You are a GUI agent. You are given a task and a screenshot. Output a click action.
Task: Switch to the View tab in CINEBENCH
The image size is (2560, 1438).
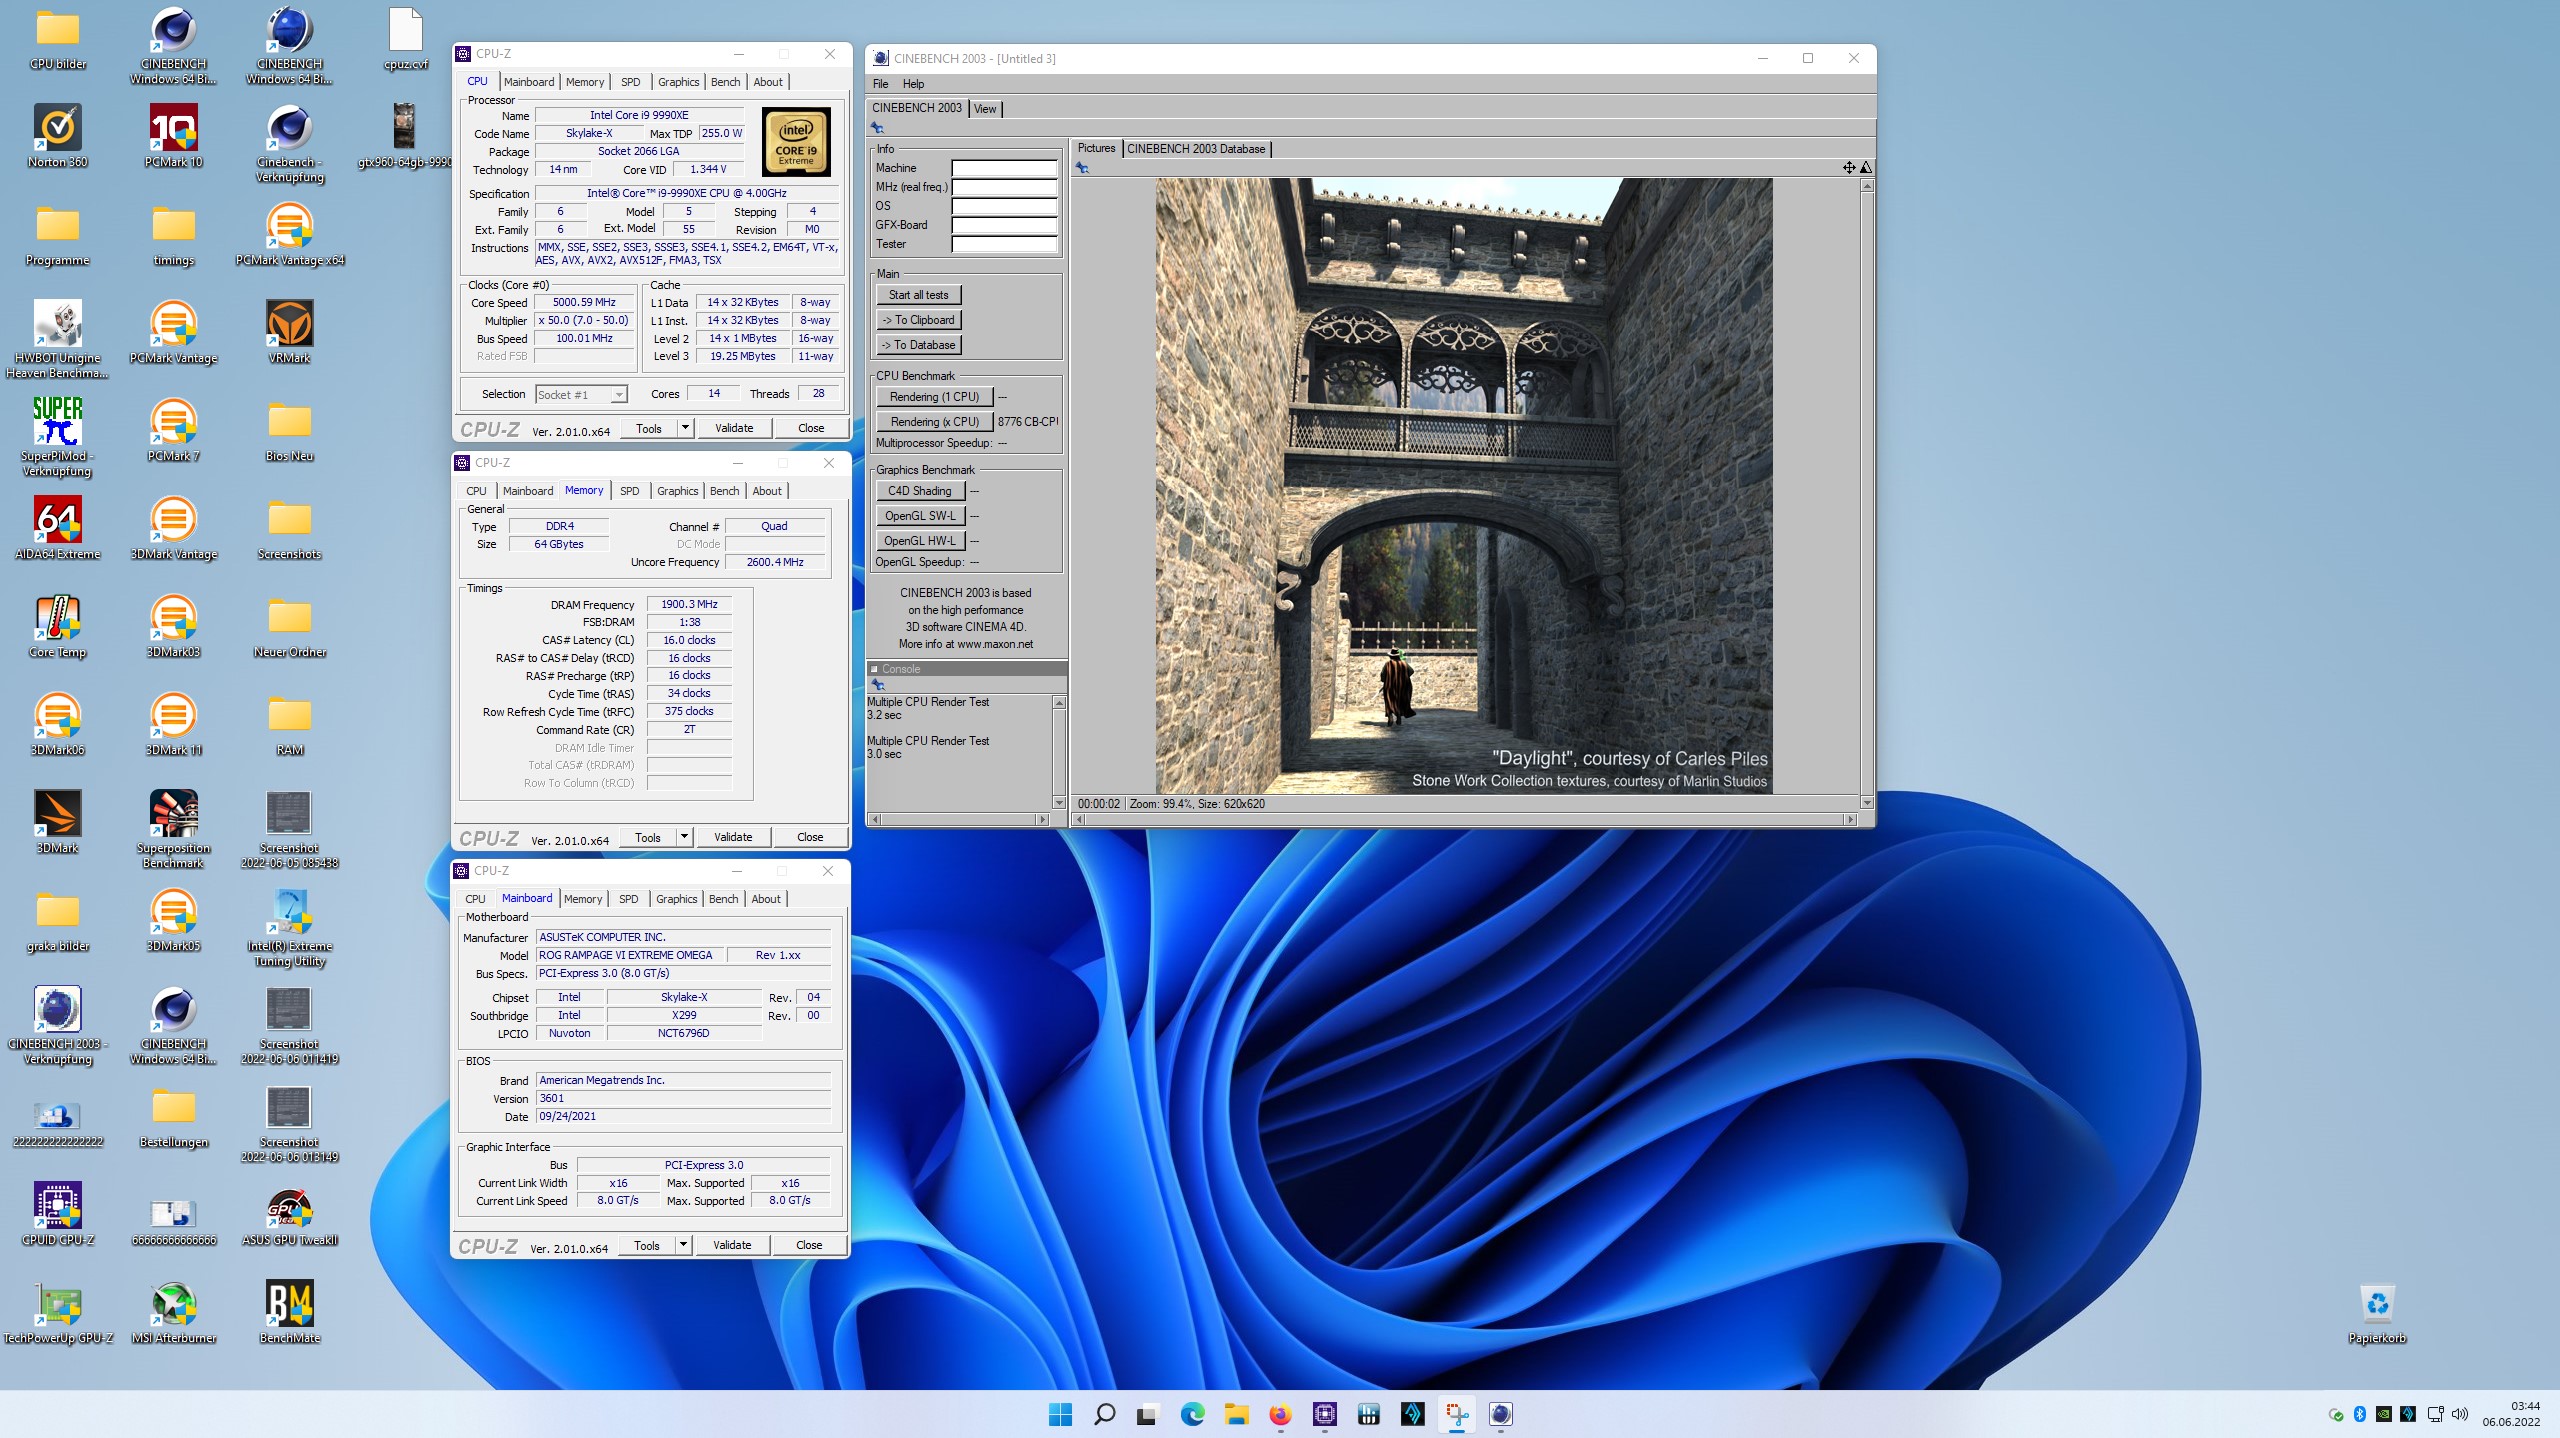[985, 109]
